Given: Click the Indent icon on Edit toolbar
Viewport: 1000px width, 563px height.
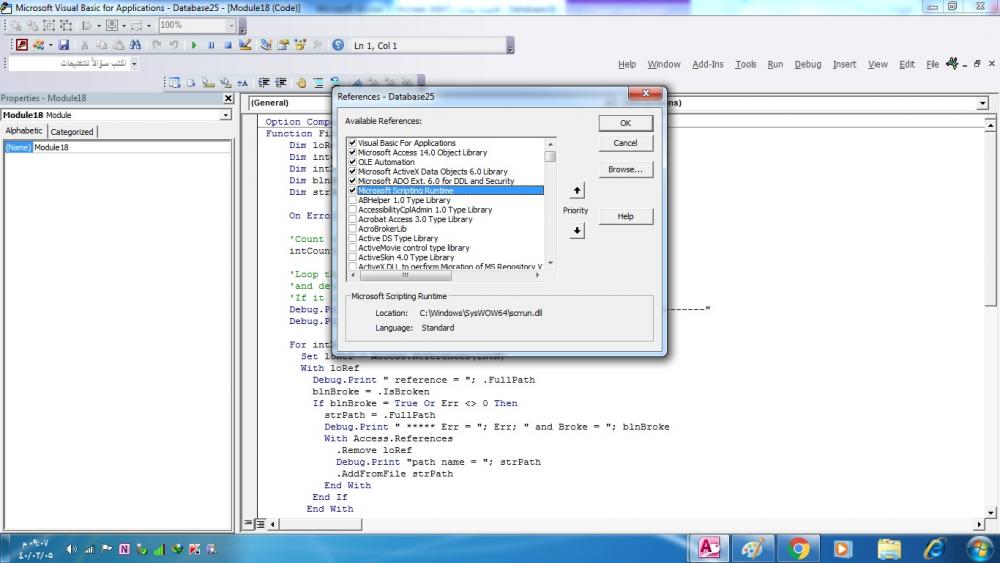Looking at the screenshot, I should [x=263, y=83].
